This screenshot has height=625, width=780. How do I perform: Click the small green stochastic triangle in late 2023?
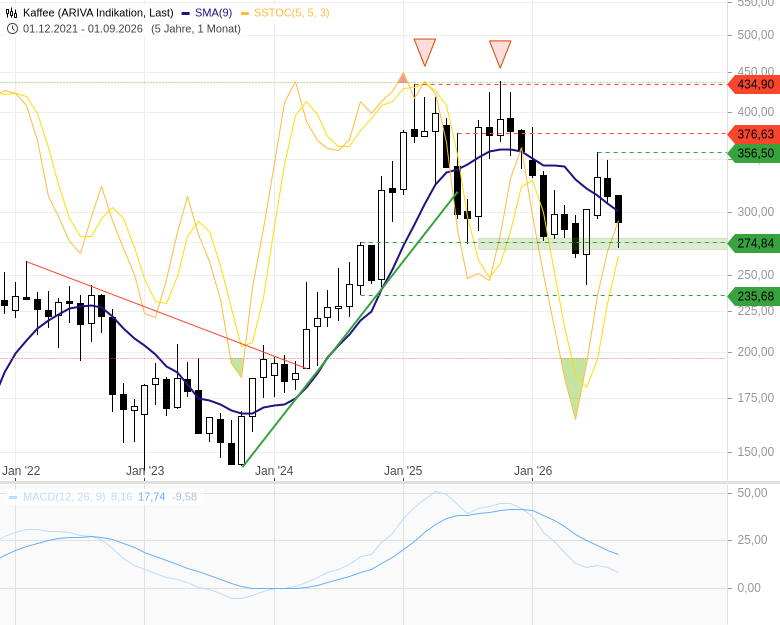238,367
